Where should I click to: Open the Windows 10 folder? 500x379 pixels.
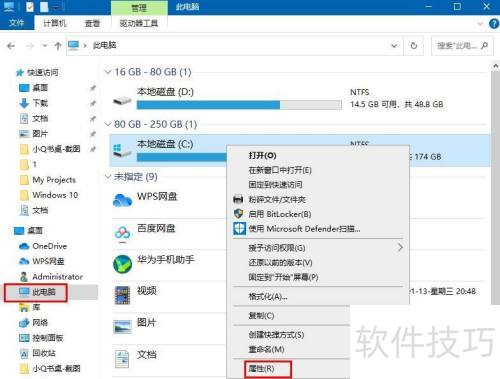pyautogui.click(x=55, y=195)
